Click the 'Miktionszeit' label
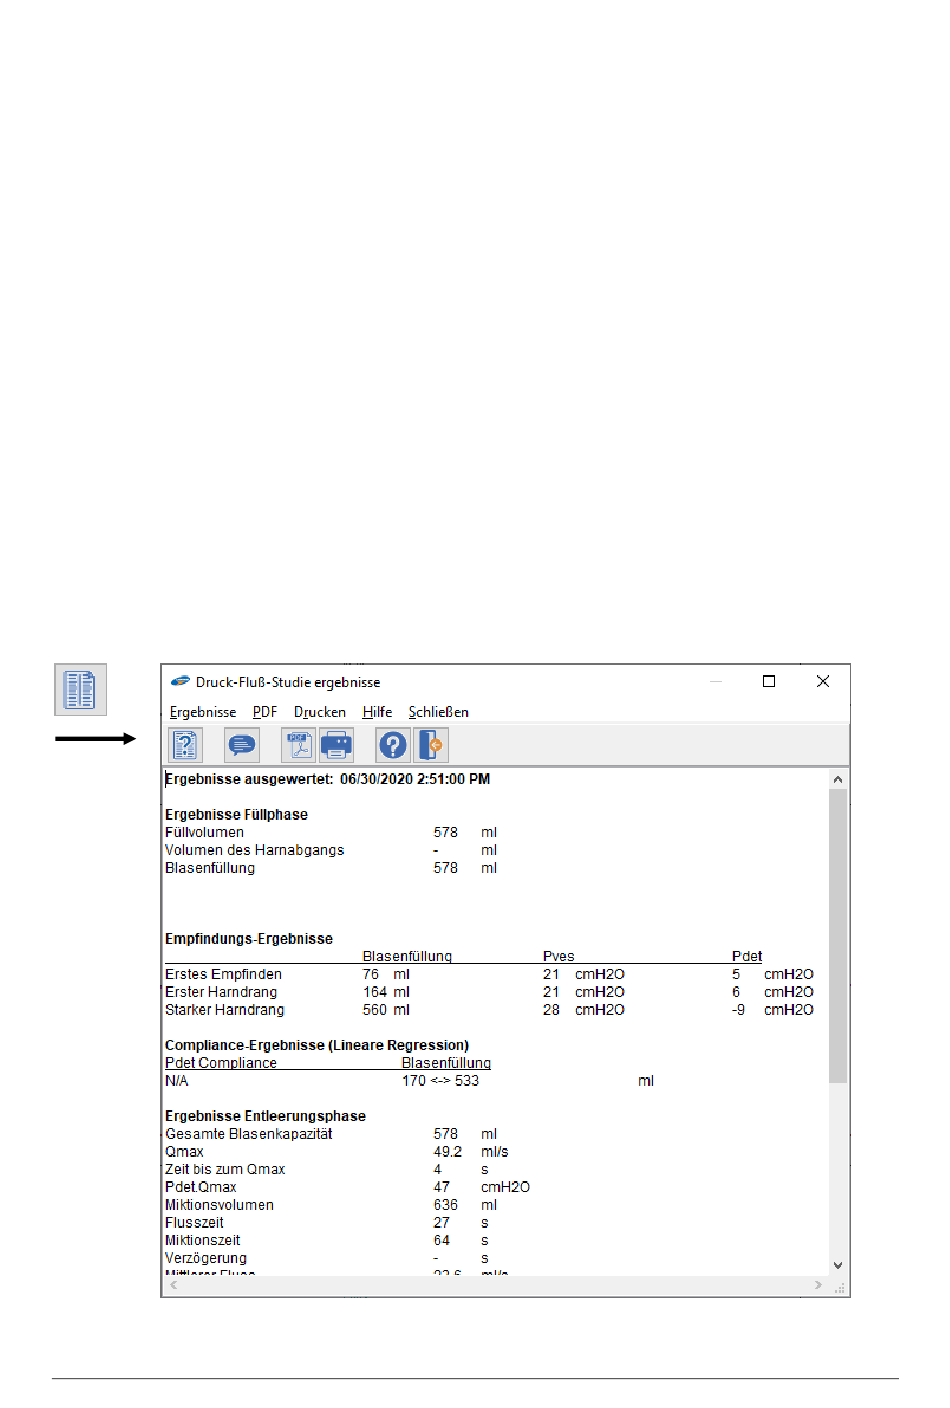This screenshot has height=1408, width=950. click(203, 1240)
